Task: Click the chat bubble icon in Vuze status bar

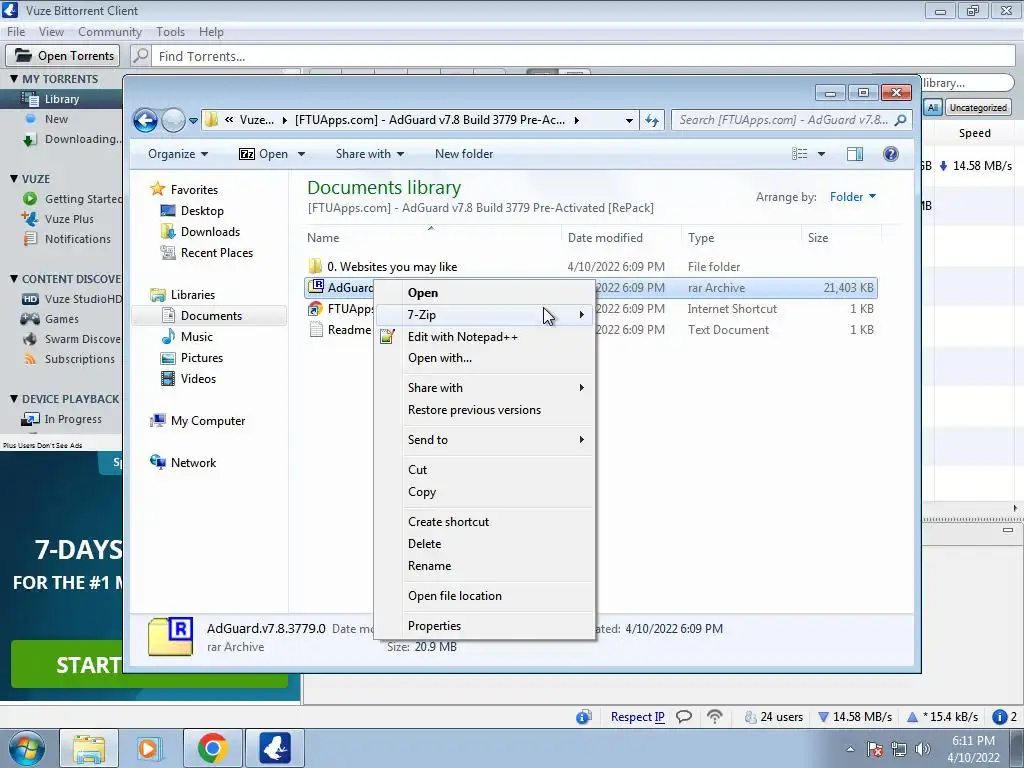Action: point(684,717)
